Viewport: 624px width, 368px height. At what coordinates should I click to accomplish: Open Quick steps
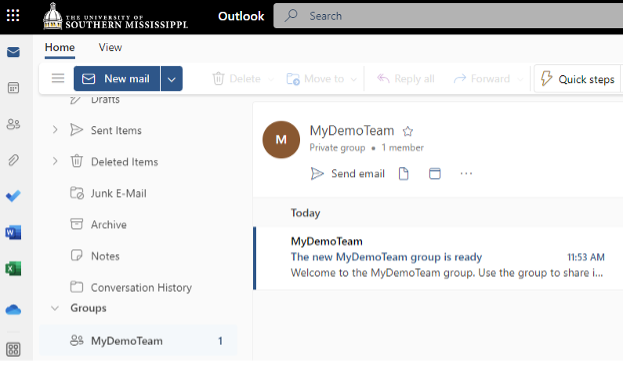point(577,78)
